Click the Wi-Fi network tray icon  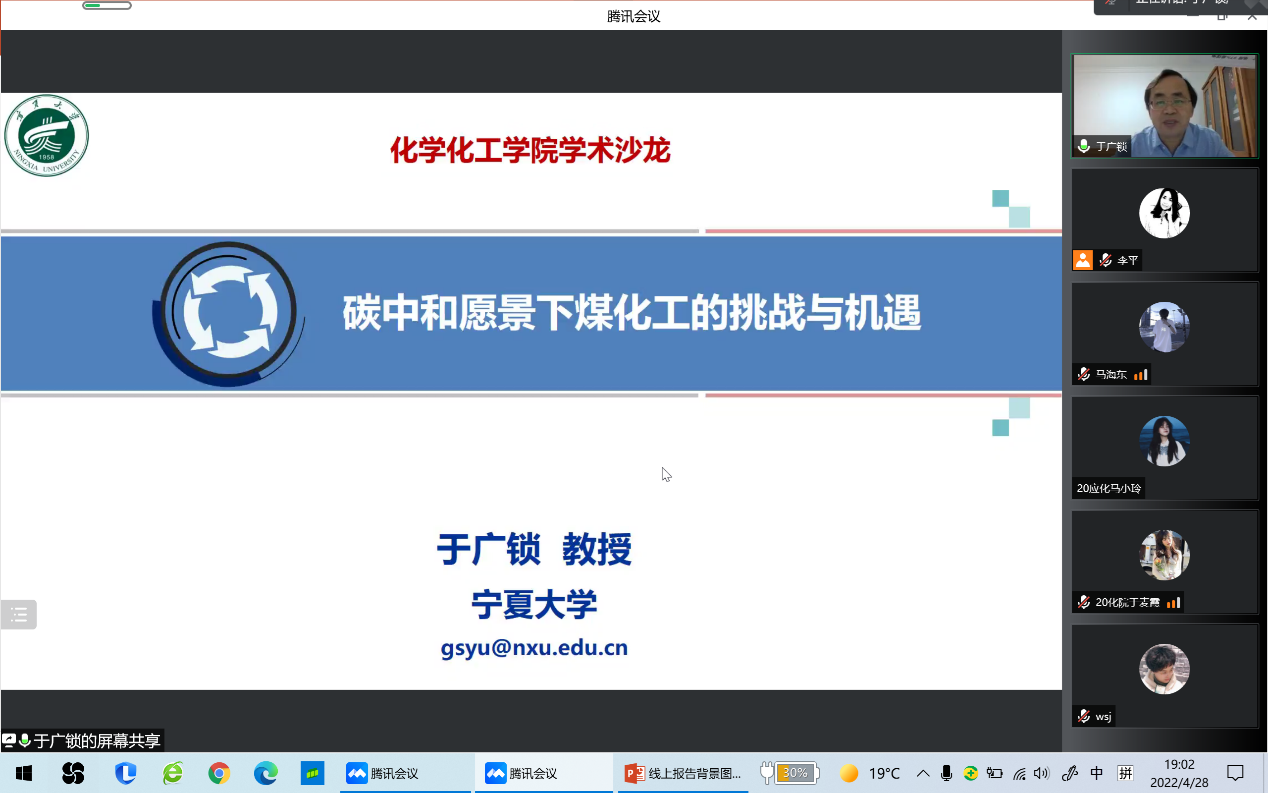pos(1019,773)
